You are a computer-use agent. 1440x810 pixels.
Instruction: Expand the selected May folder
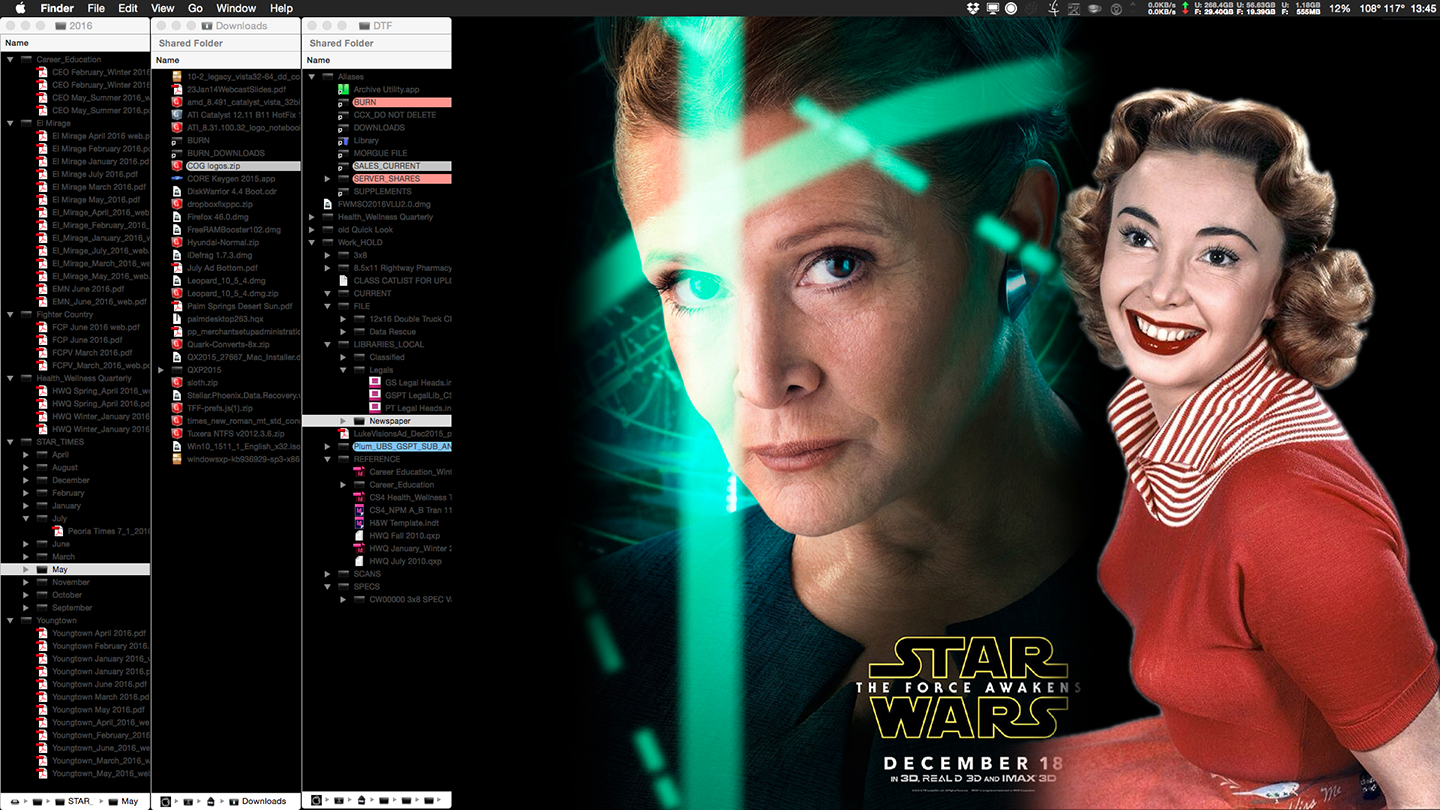pyautogui.click(x=26, y=570)
